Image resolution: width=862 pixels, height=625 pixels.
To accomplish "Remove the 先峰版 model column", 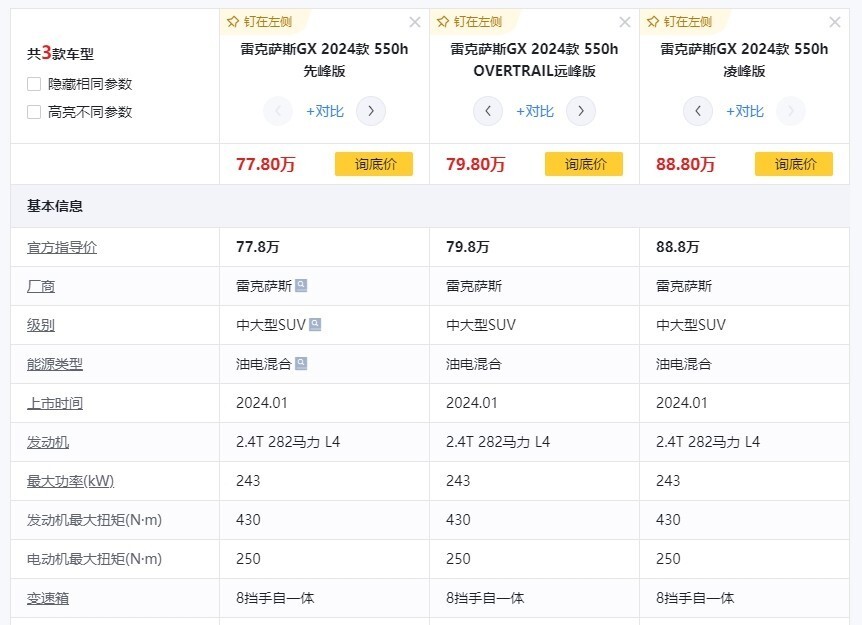I will pyautogui.click(x=415, y=22).
